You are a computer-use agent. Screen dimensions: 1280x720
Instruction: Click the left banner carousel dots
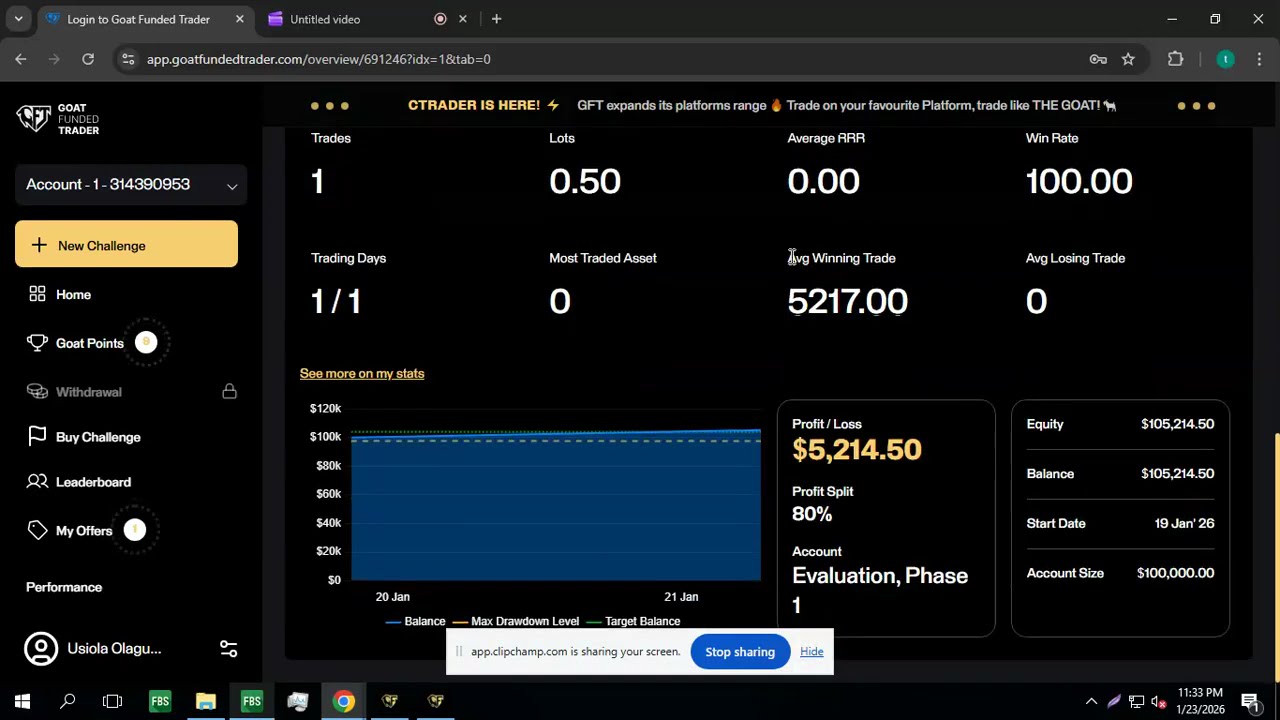[330, 106]
